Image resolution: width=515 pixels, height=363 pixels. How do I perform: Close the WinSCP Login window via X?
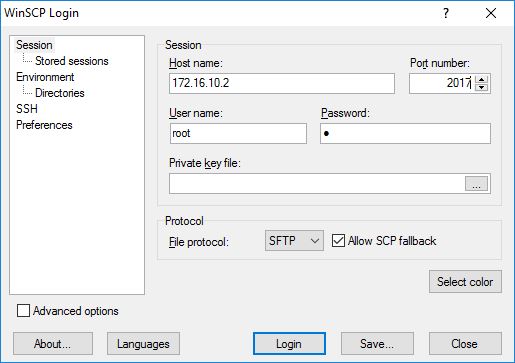tap(491, 13)
